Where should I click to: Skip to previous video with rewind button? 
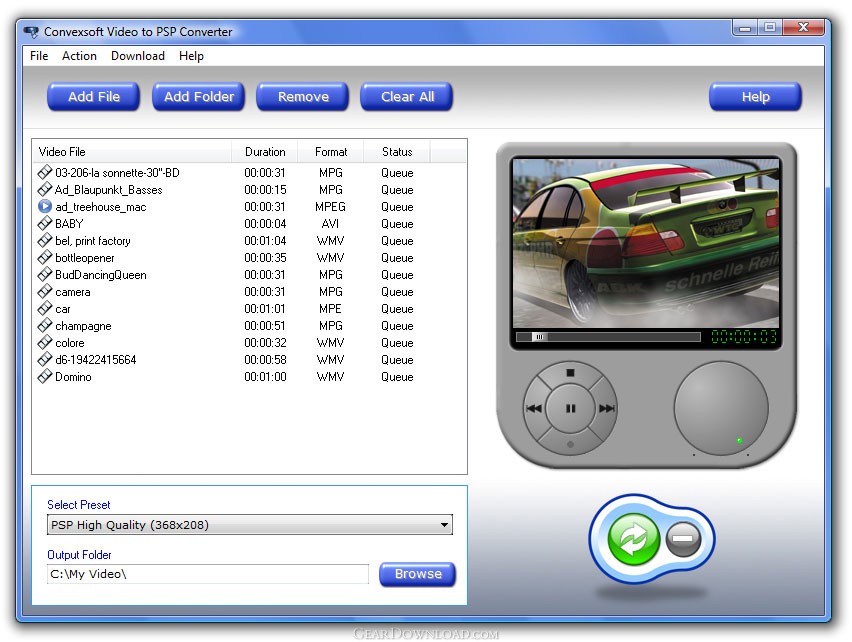click(534, 408)
